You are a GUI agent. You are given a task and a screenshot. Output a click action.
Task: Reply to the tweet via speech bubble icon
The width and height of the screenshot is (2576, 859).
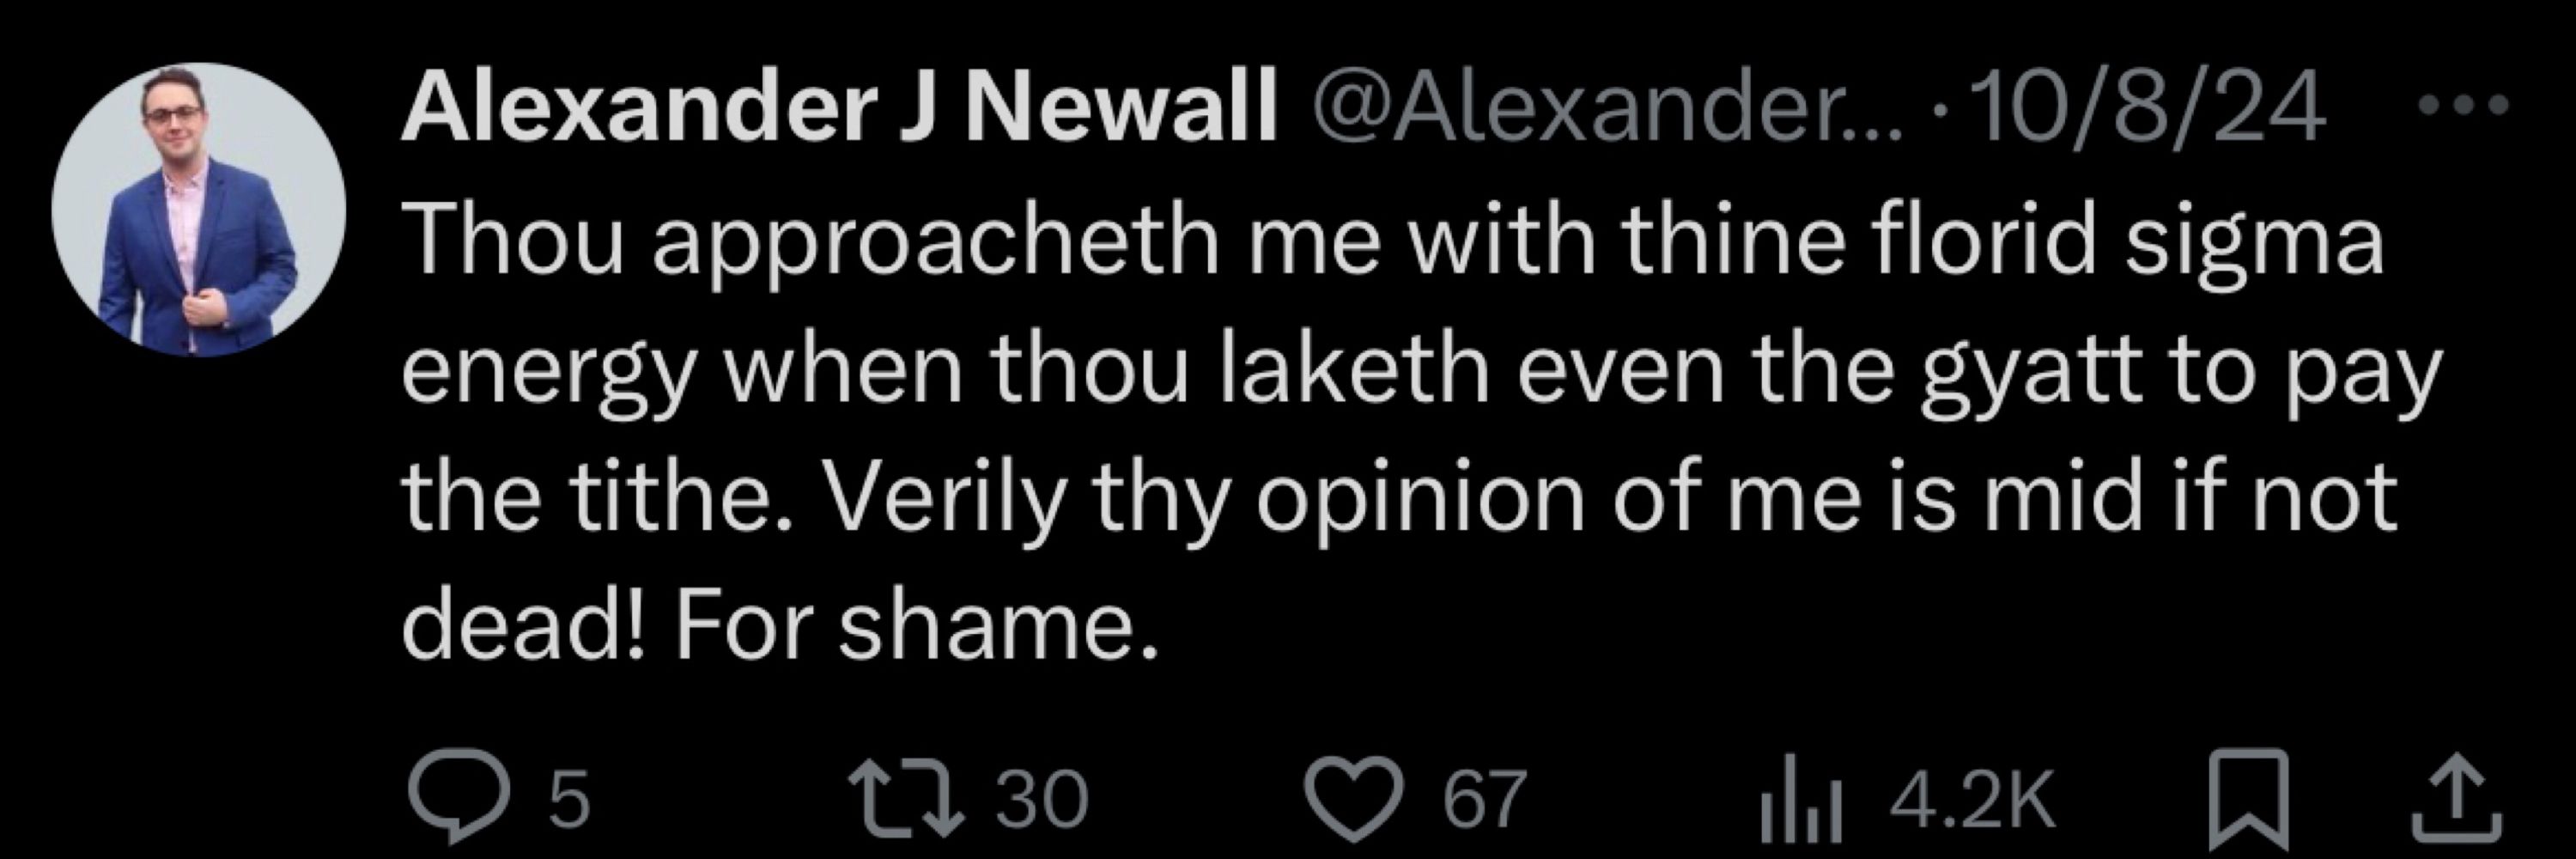click(456, 807)
